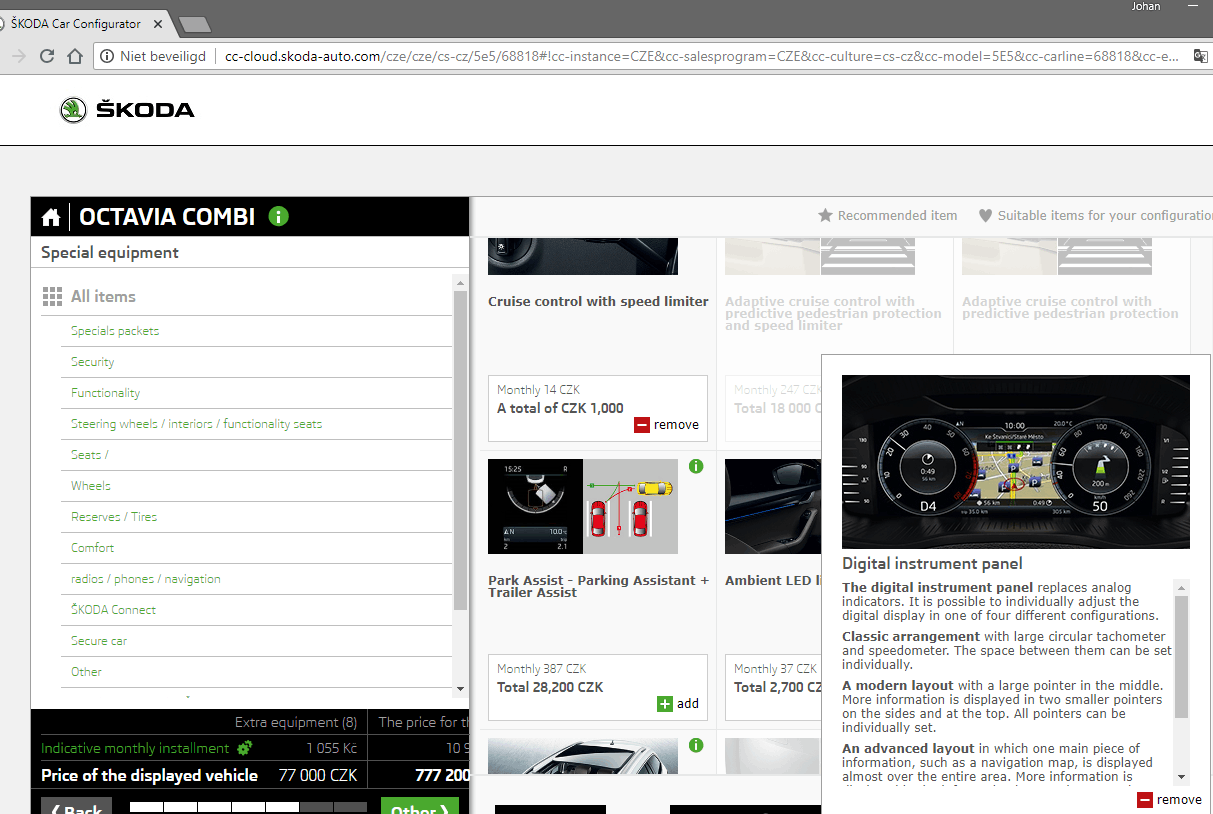The width and height of the screenshot is (1213, 814).
Task: Click the Digital instrument panel heading text
Action: [932, 563]
